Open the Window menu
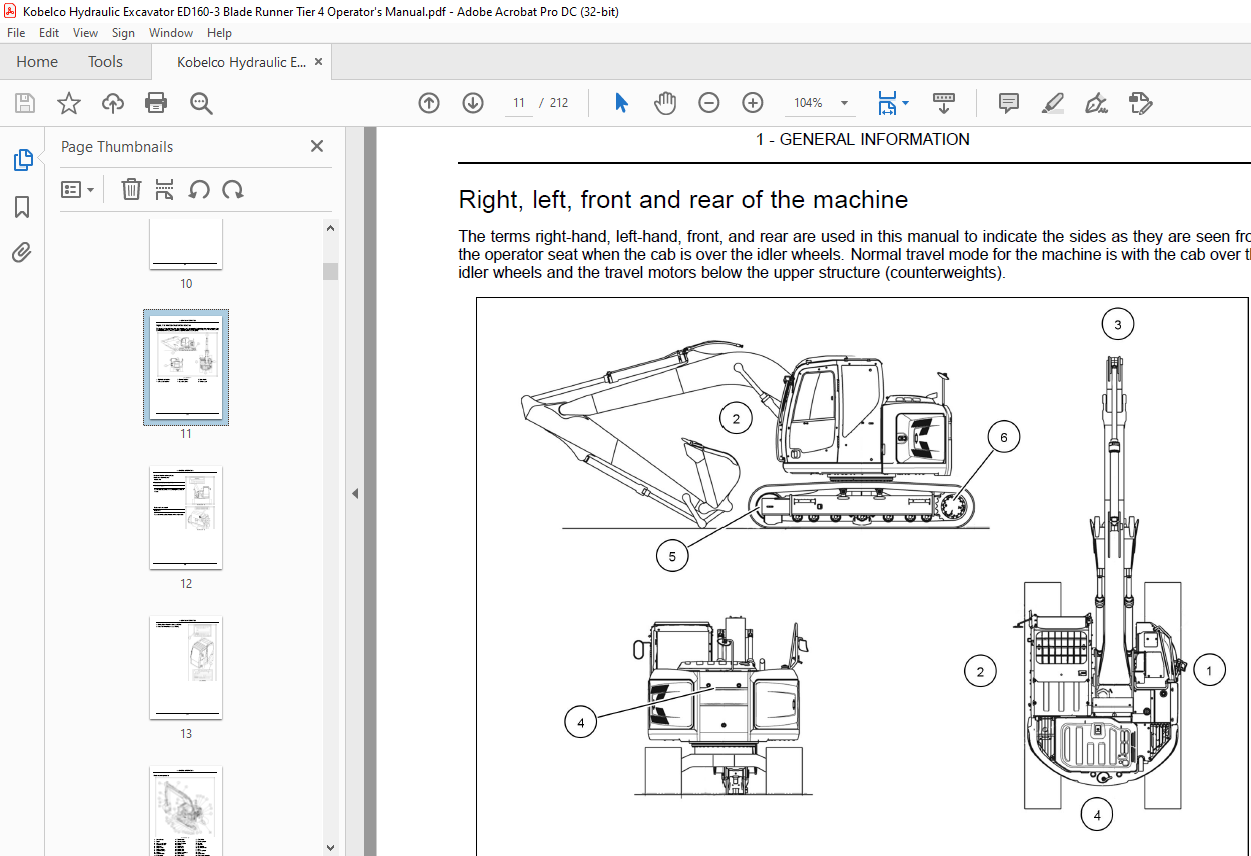 pos(171,33)
